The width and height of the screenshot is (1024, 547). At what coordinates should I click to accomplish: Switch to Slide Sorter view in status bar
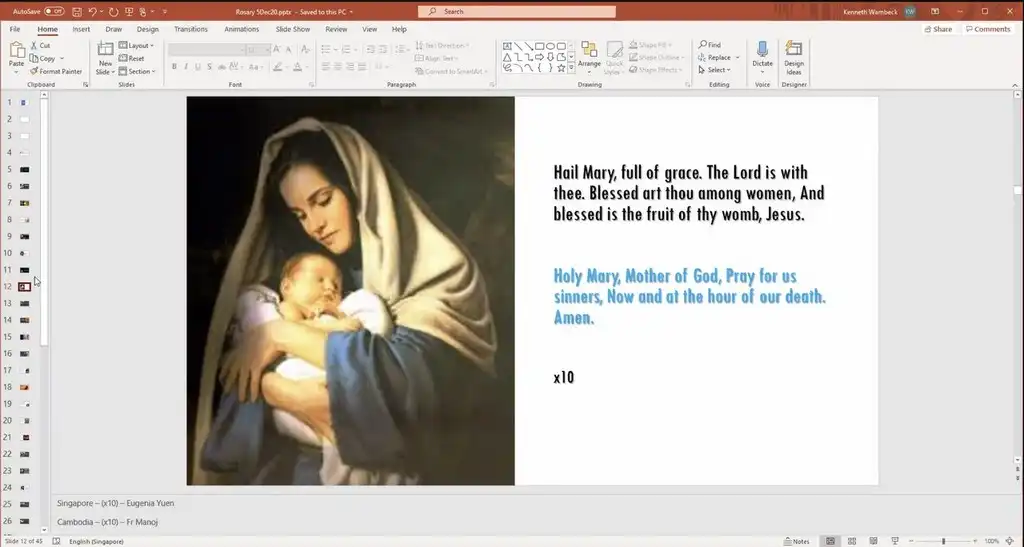(852, 541)
